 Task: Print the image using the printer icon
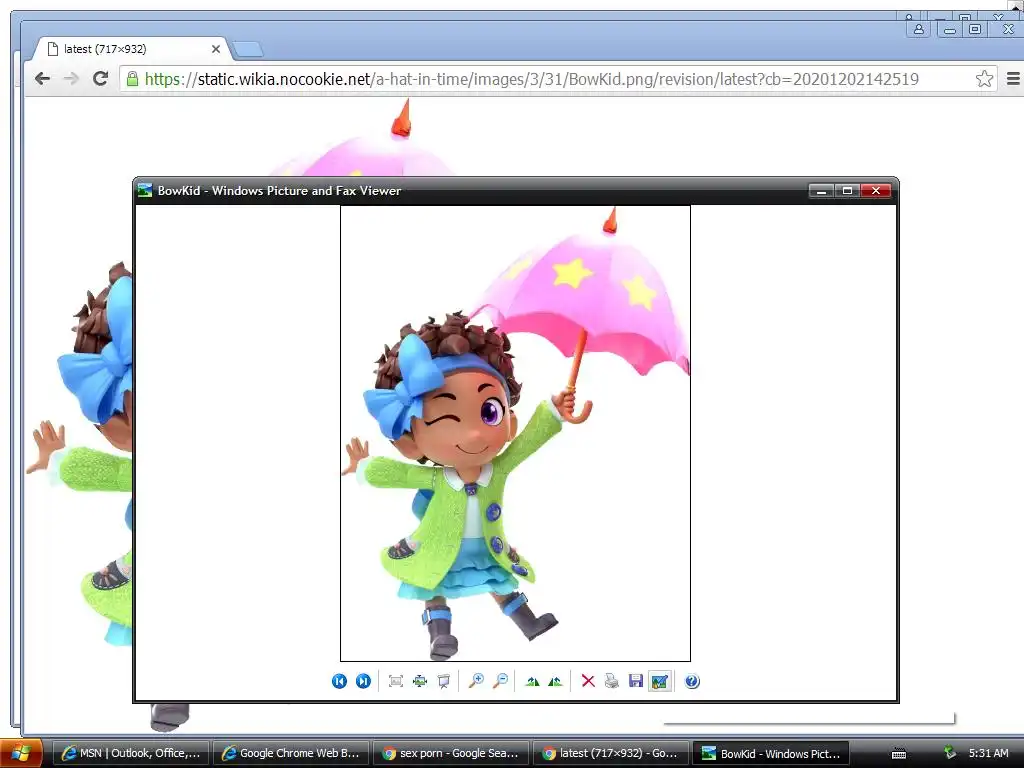coord(612,681)
